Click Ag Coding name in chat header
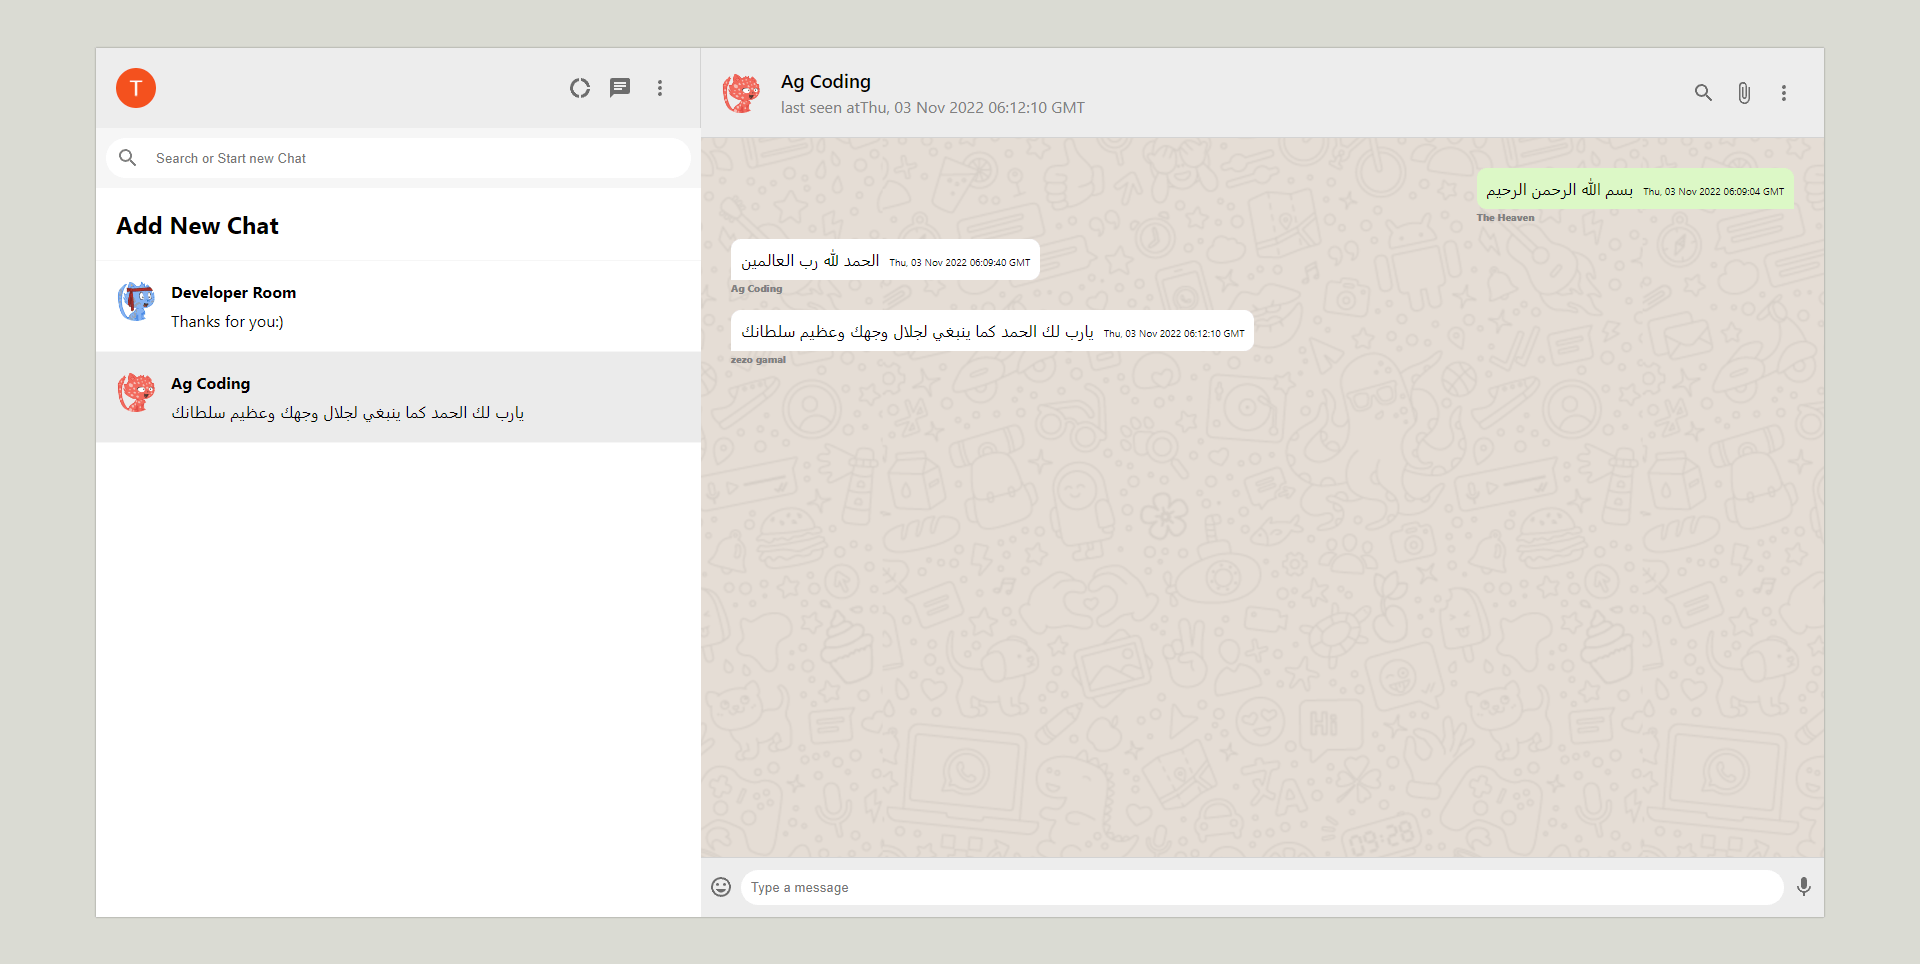Image resolution: width=1920 pixels, height=964 pixels. click(x=826, y=82)
